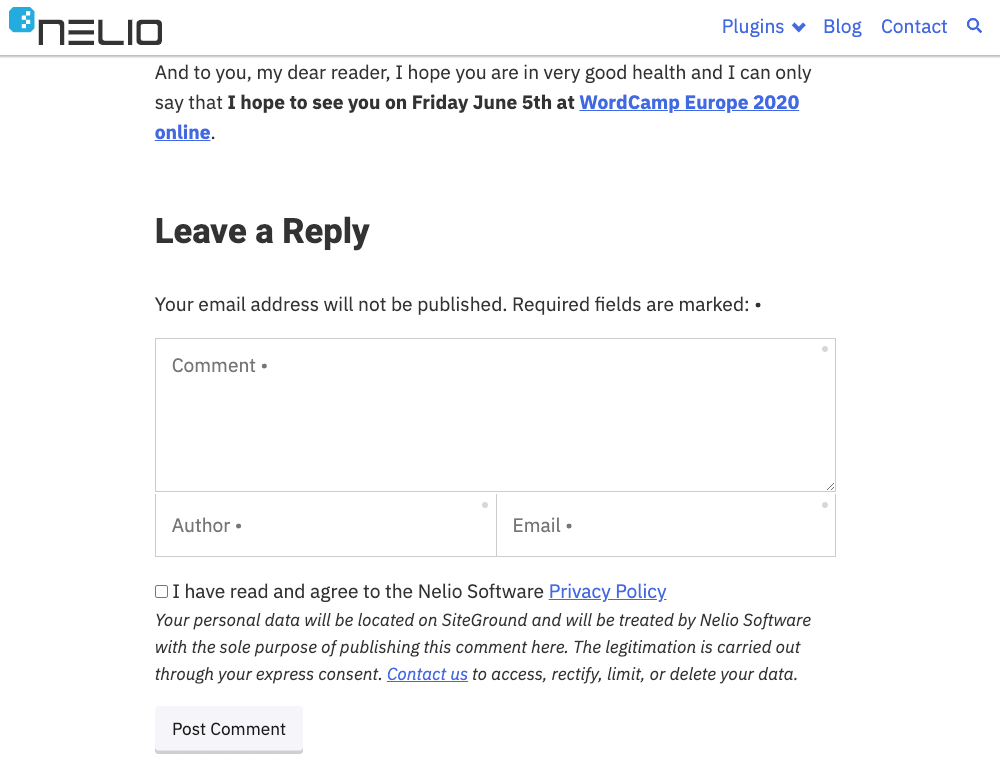The height and width of the screenshot is (766, 1000).
Task: Expand the Plugins dropdown chevron
Action: (798, 27)
